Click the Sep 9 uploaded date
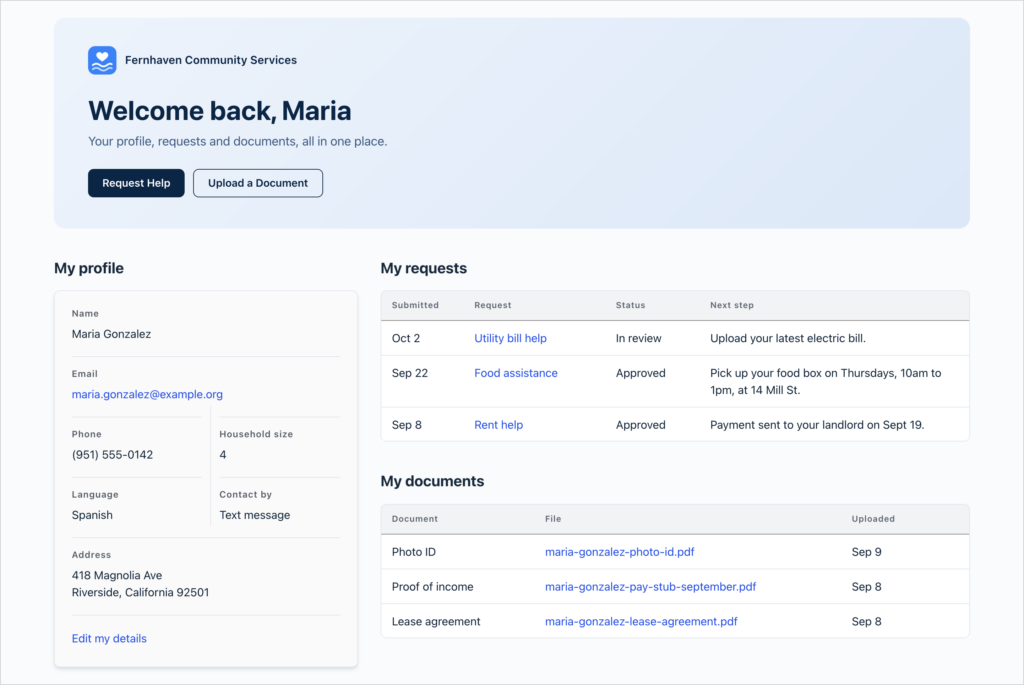 point(866,552)
